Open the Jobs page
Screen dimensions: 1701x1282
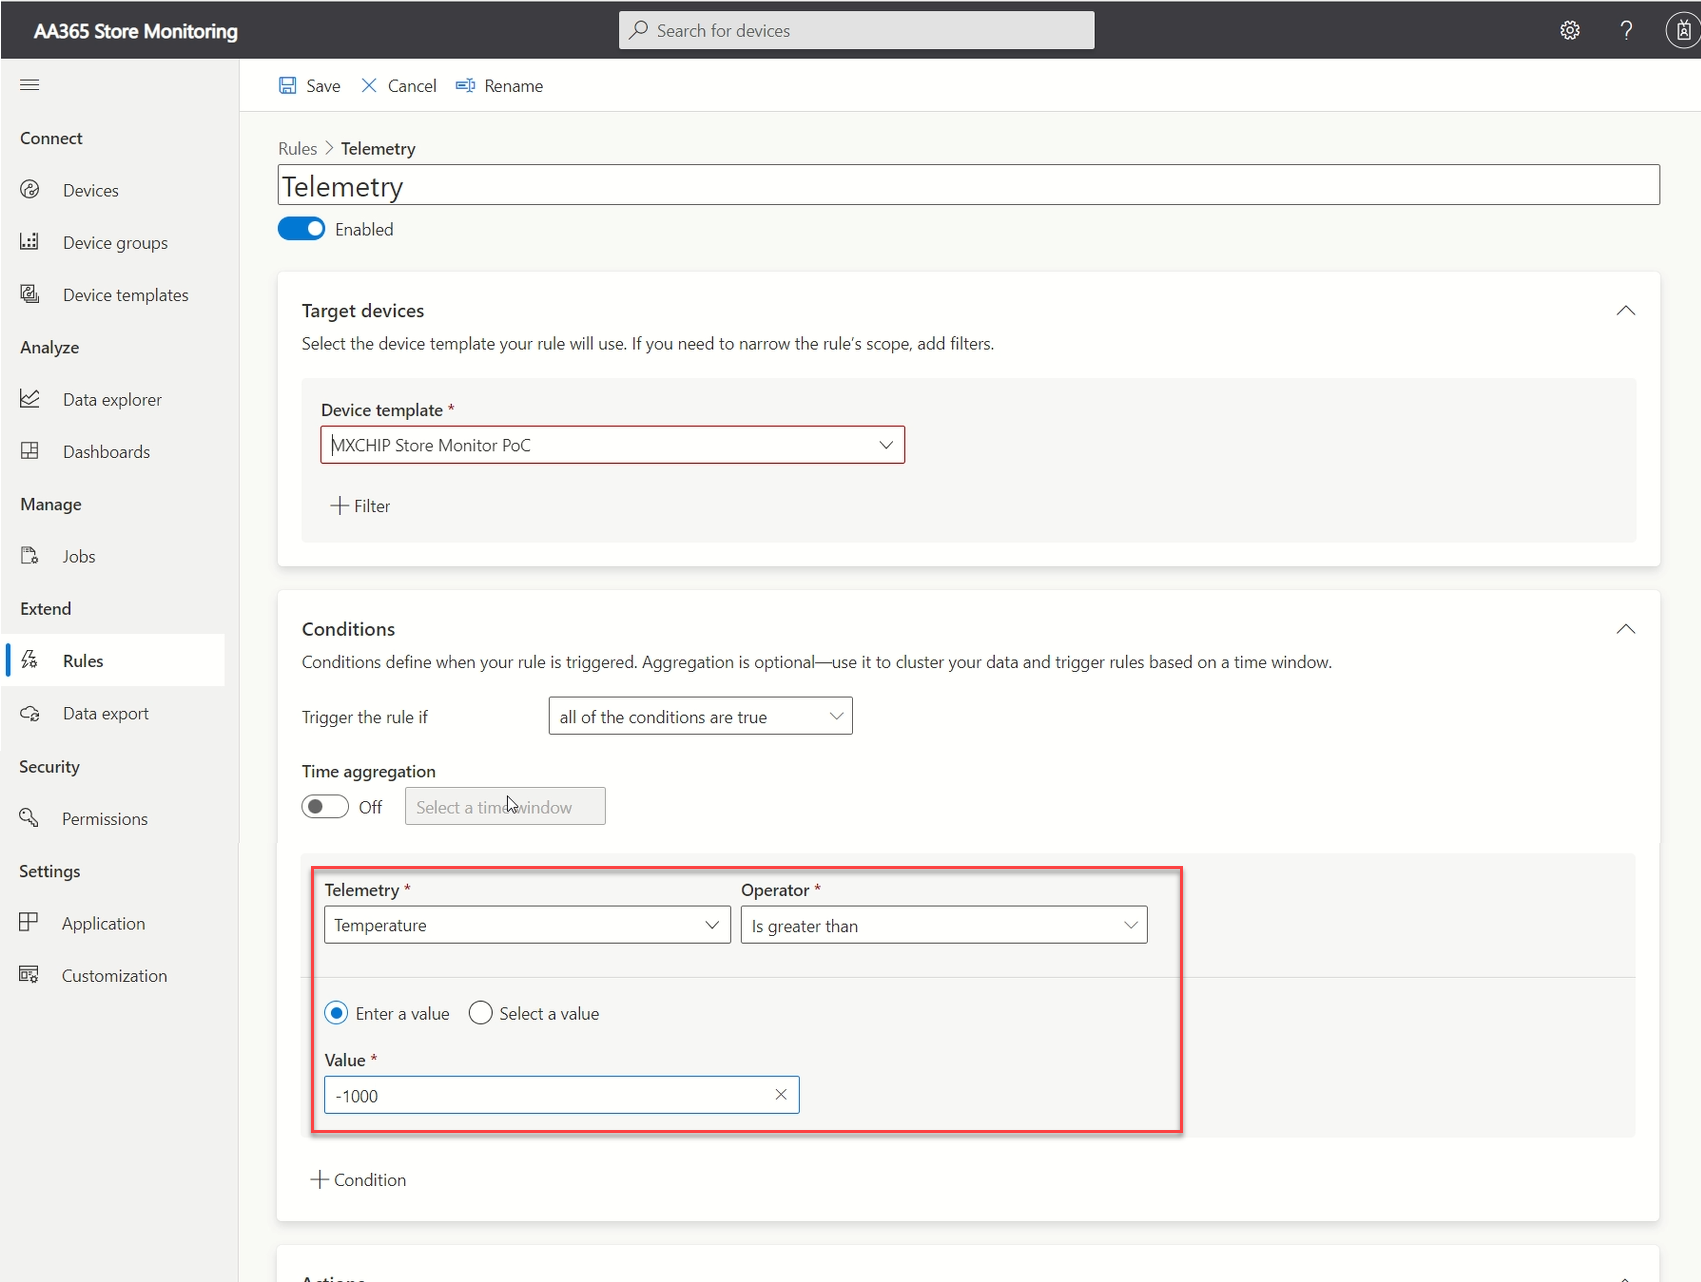coord(78,555)
